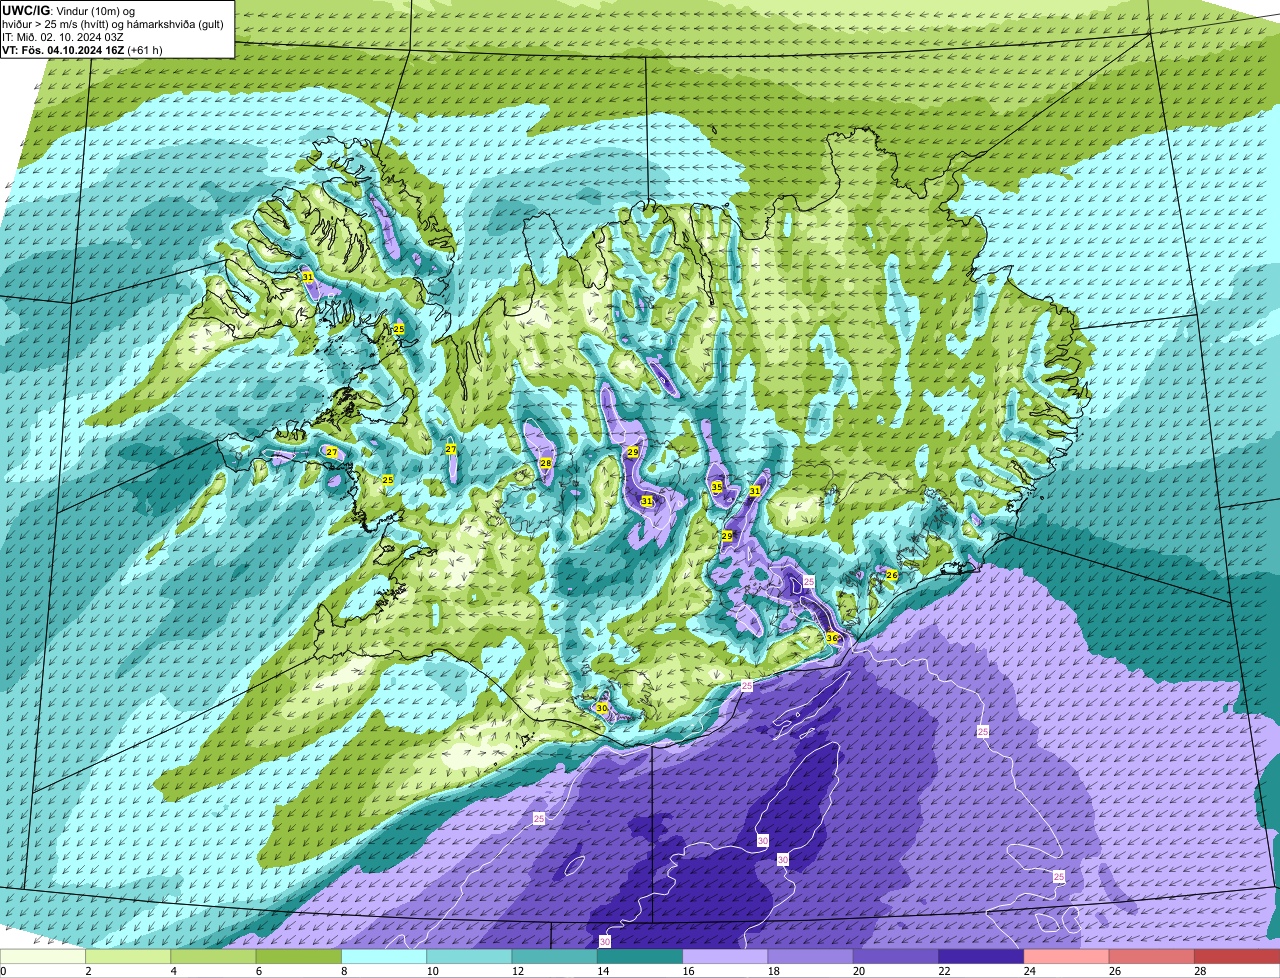Image resolution: width=1280 pixels, height=978 pixels.
Task: Click the yellow 30 gust marker near south coast
Action: click(x=602, y=708)
